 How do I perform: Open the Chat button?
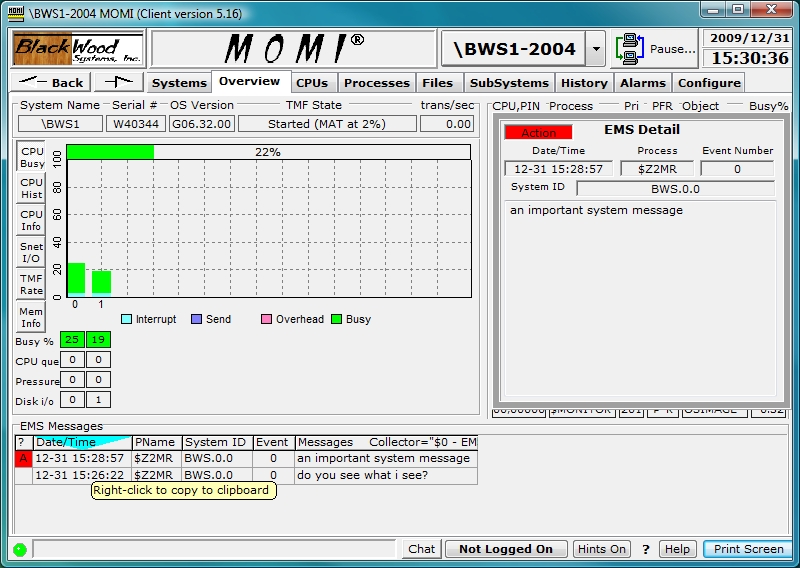(x=421, y=549)
